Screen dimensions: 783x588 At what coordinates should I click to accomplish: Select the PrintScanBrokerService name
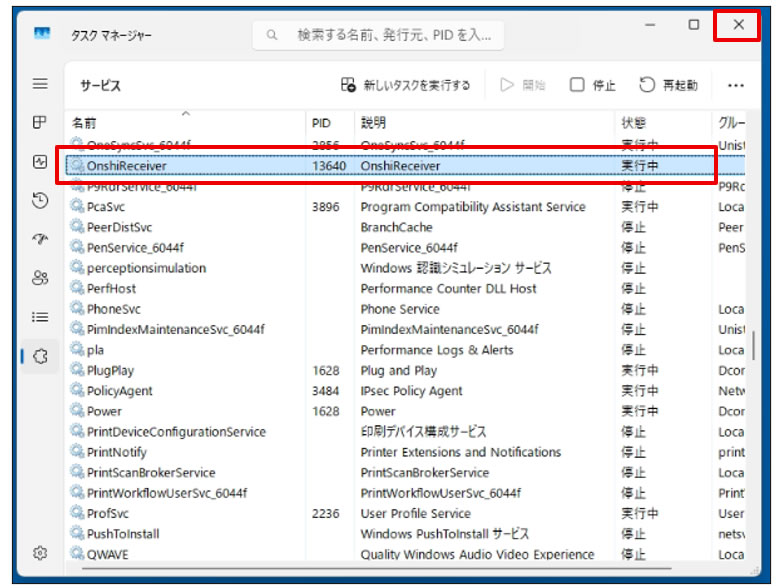(151, 473)
